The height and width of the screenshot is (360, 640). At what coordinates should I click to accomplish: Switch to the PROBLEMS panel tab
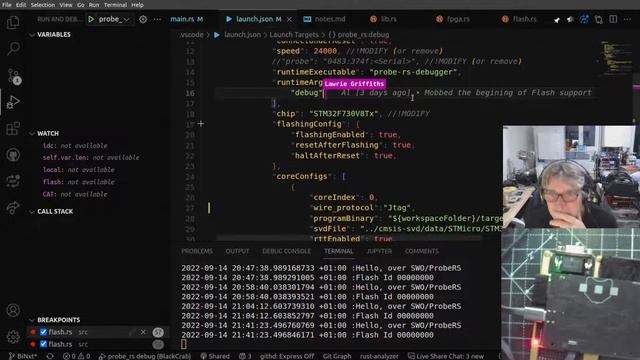(x=197, y=251)
